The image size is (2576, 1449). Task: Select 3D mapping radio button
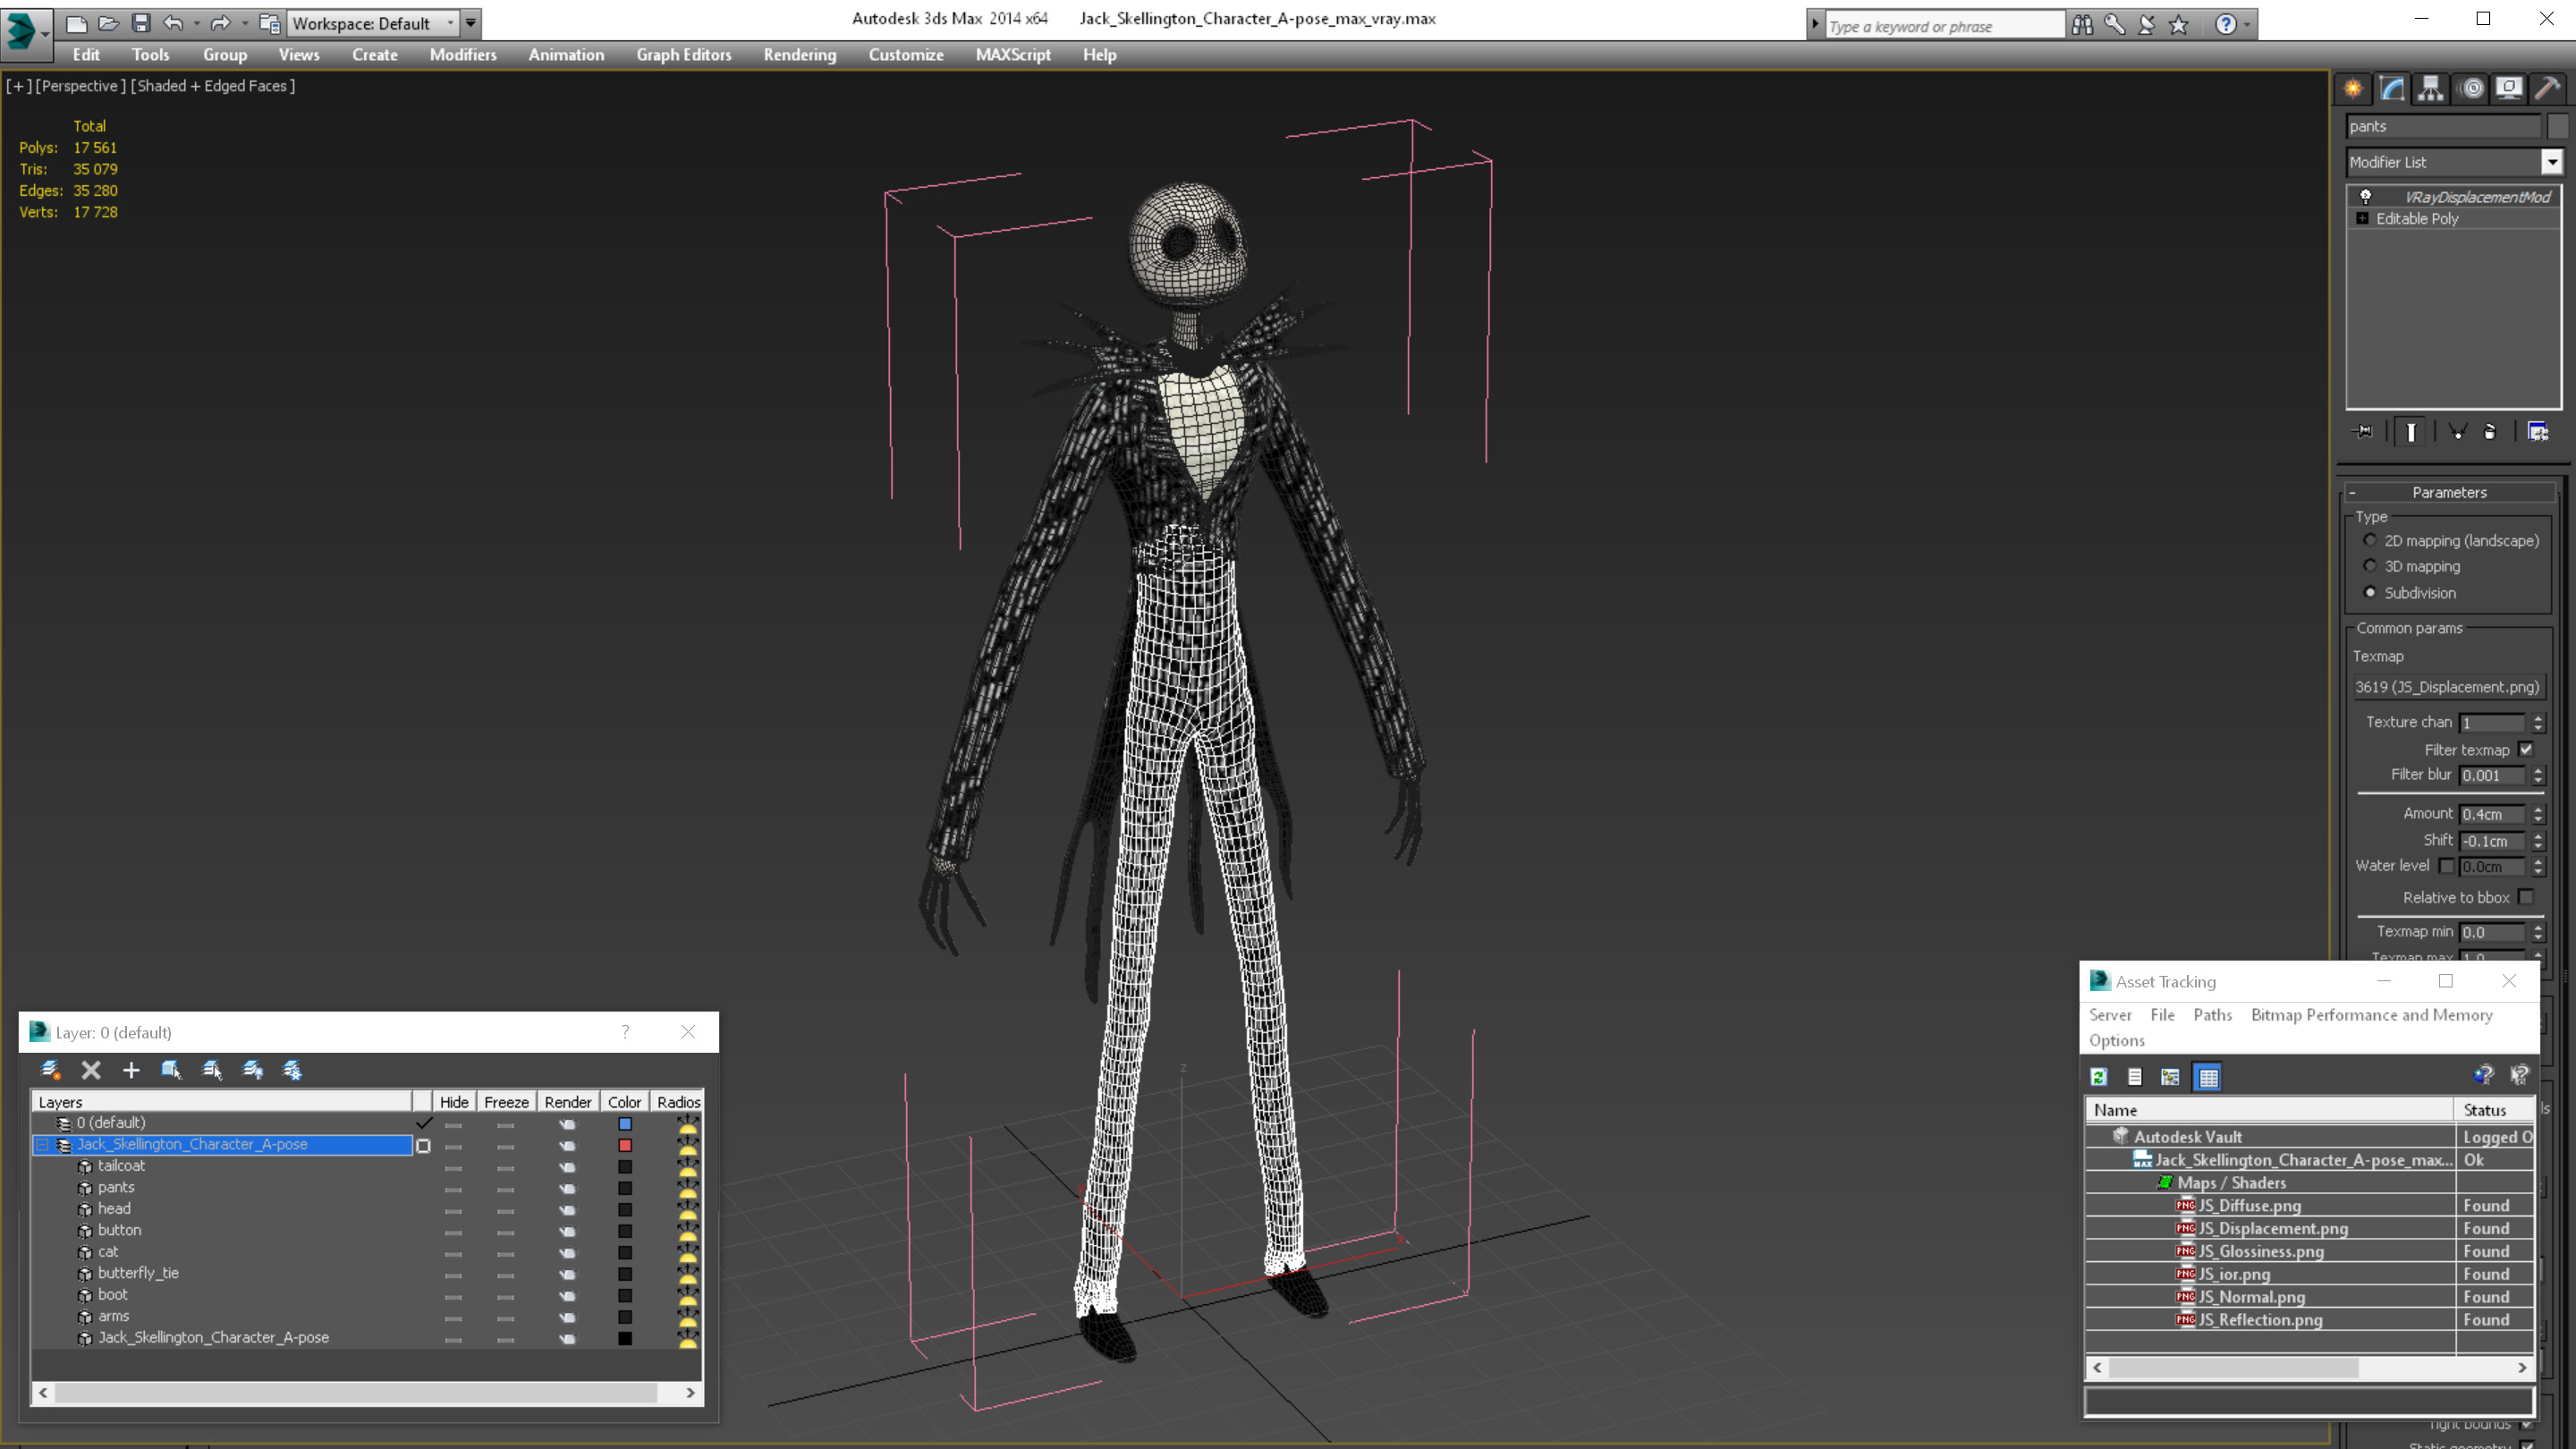2370,566
